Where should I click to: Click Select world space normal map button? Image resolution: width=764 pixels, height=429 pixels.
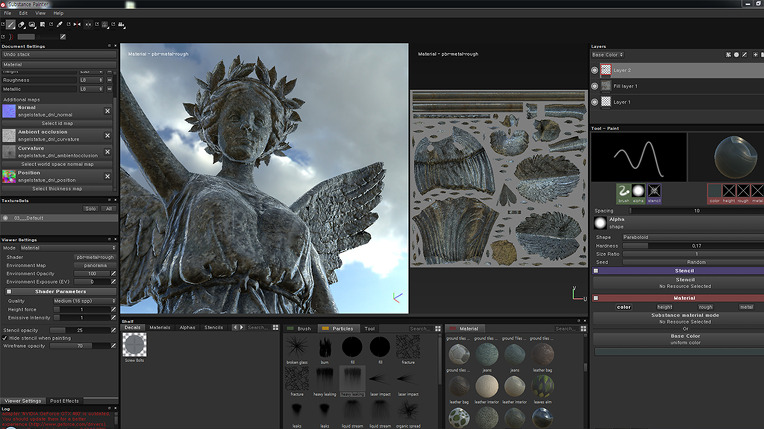click(57, 164)
